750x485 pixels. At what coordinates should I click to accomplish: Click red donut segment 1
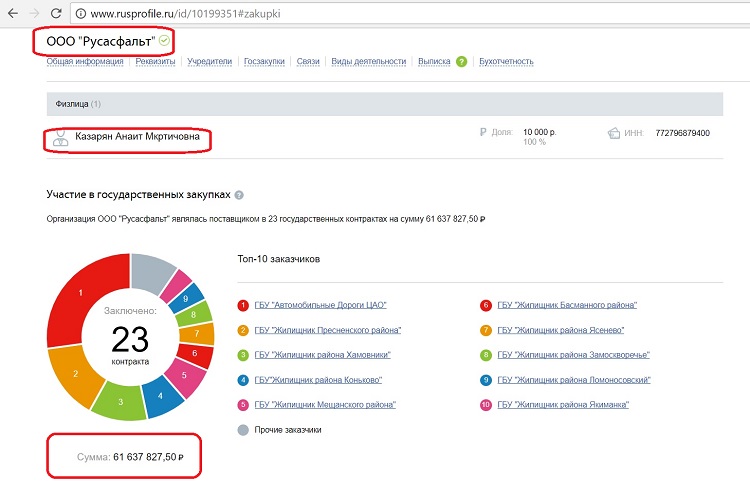coord(80,293)
